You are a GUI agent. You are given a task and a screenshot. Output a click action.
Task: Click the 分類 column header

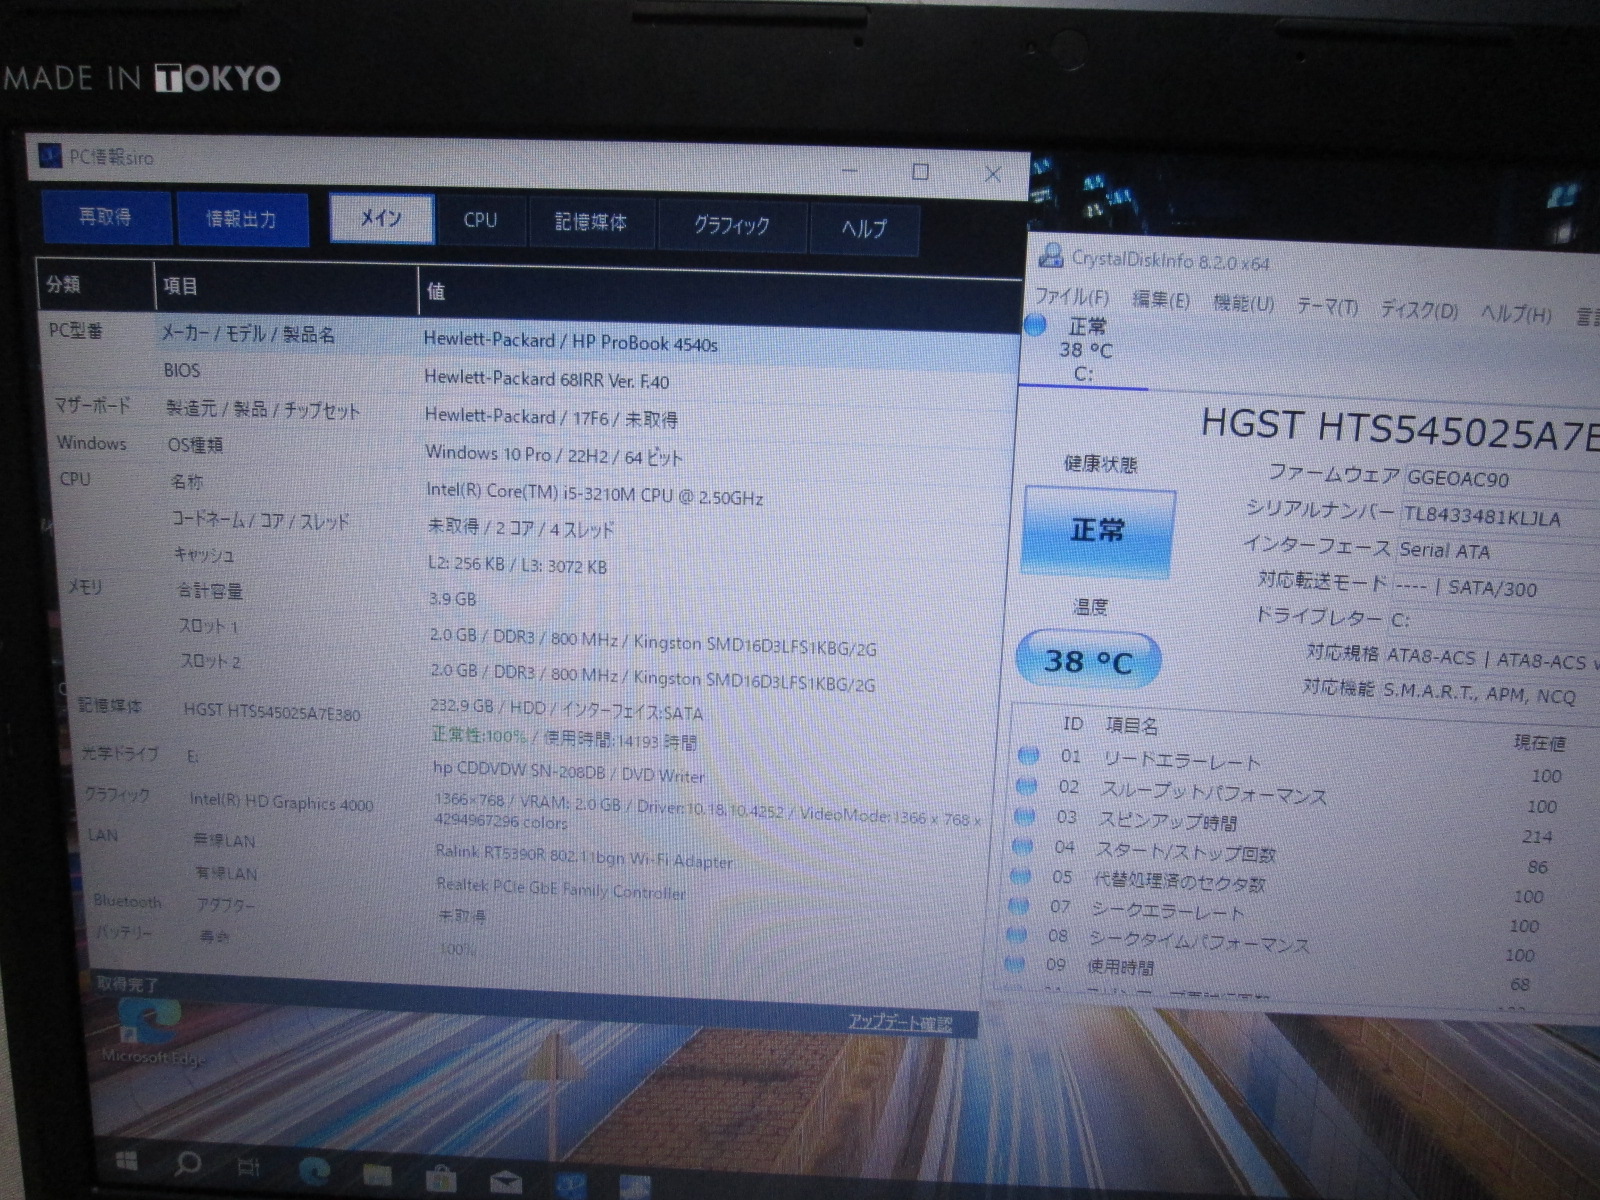pos(96,285)
